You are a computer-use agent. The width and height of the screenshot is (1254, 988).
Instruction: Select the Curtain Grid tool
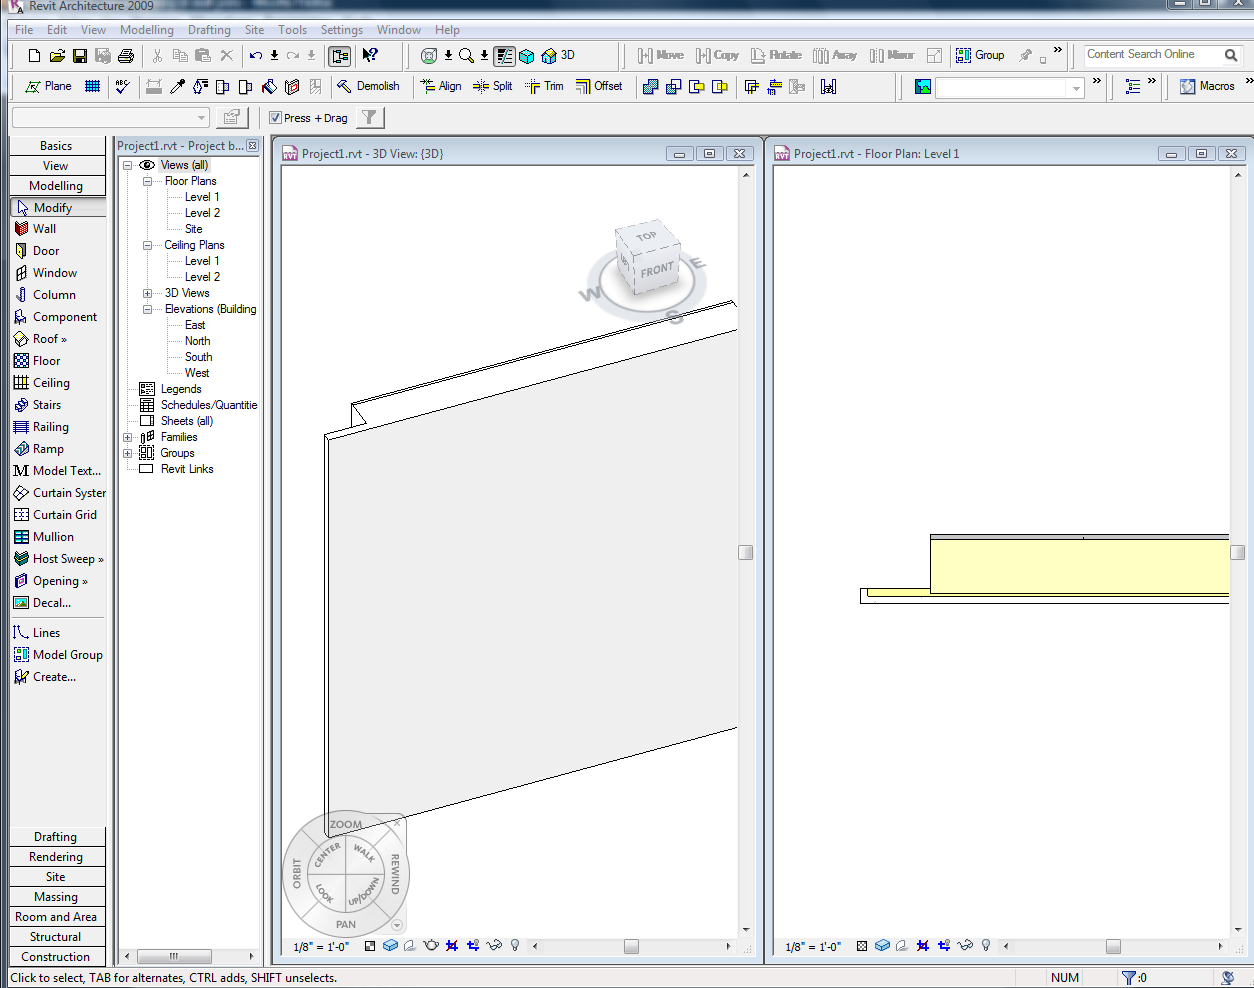coord(64,515)
